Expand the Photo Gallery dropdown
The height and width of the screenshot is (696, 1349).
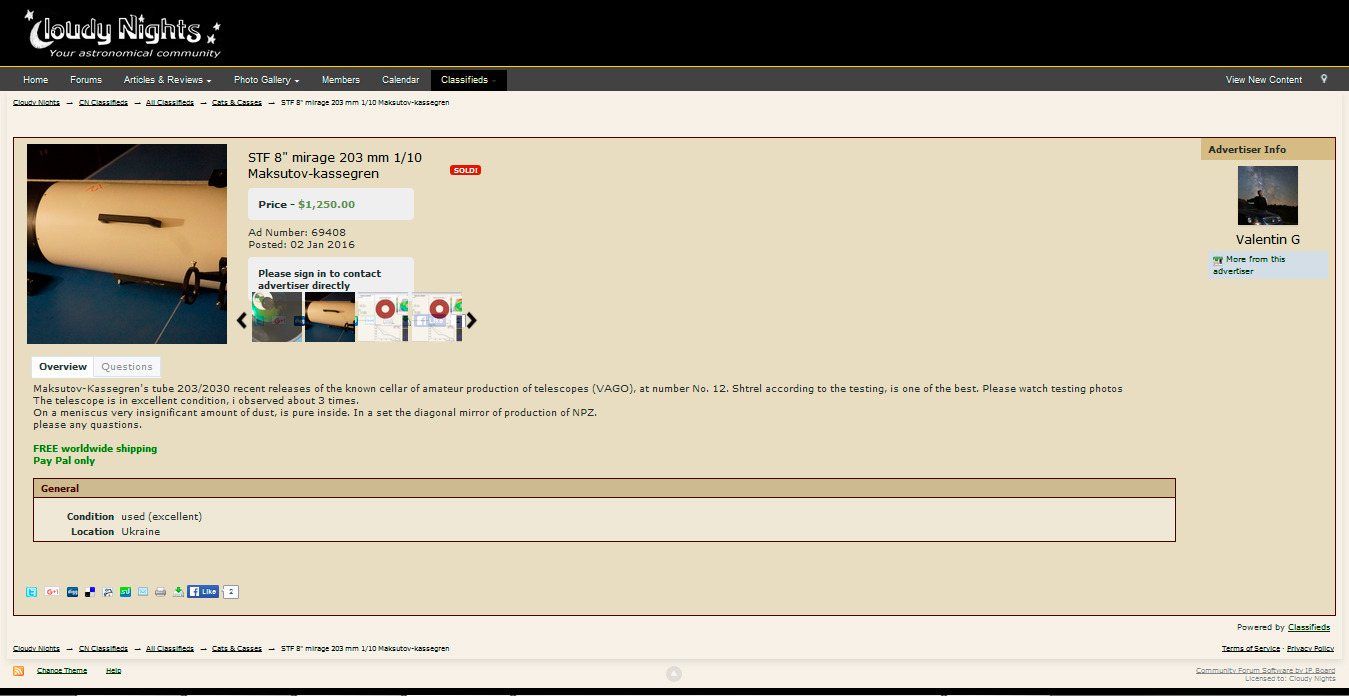[266, 80]
